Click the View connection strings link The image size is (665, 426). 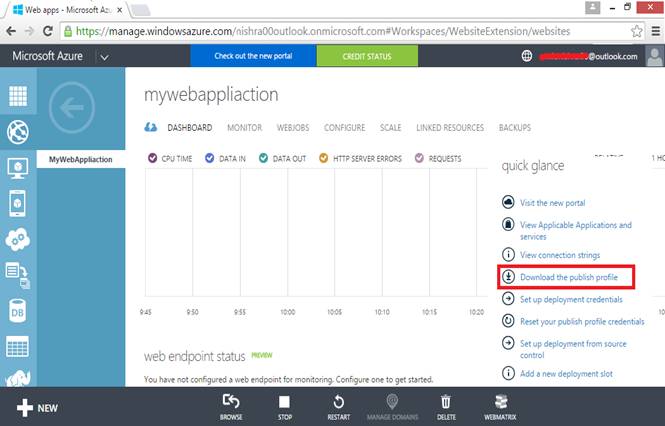click(560, 255)
